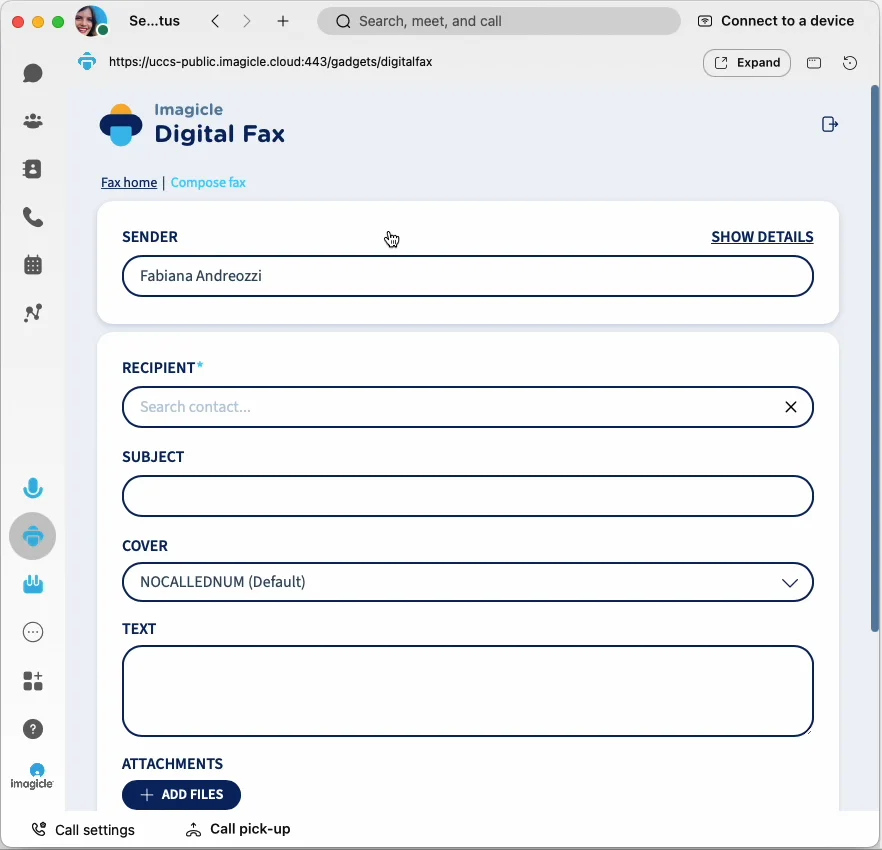Click the vertical scrollbar on the right
Image resolution: width=882 pixels, height=850 pixels.
click(x=875, y=358)
